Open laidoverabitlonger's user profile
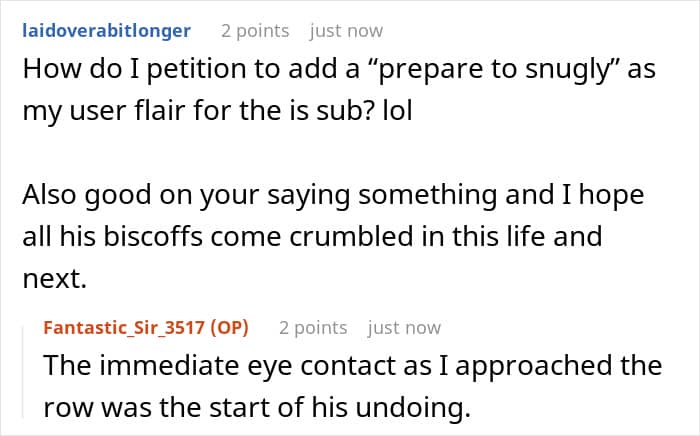 point(107,31)
